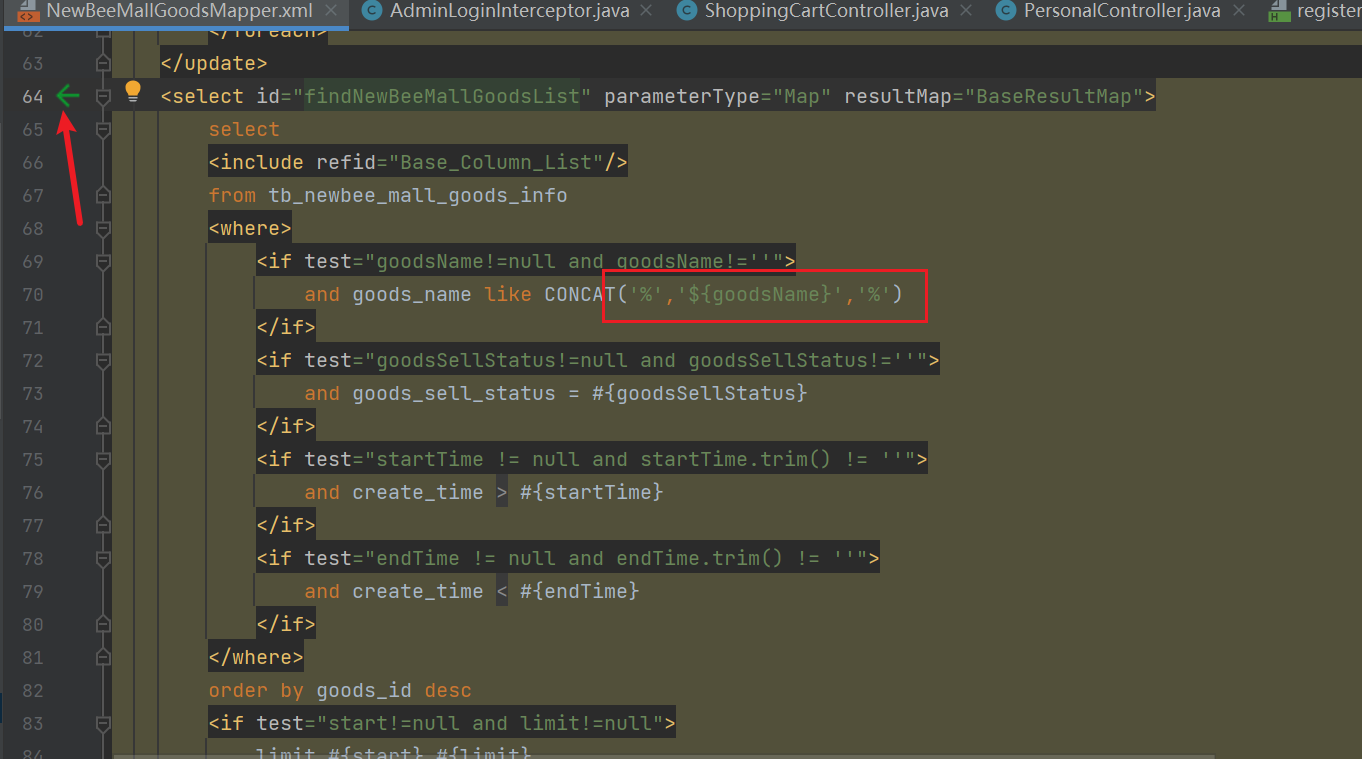The width and height of the screenshot is (1362, 759).
Task: Open the PersonalController.java tab
Action: (x=1121, y=12)
